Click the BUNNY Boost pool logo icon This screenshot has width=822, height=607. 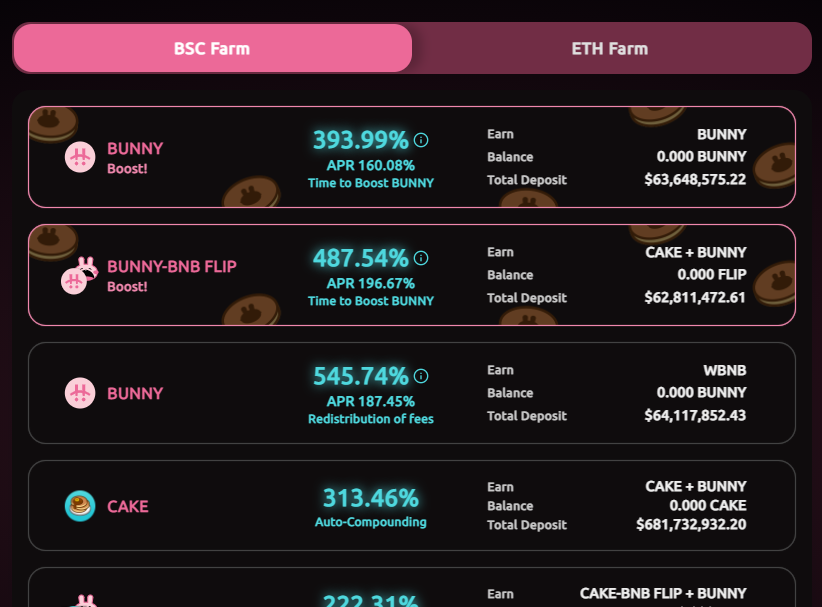pyautogui.click(x=80, y=157)
